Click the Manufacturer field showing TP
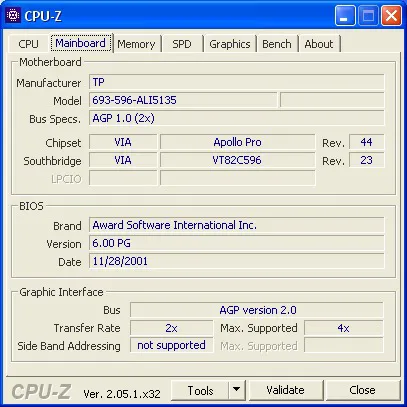Image resolution: width=407 pixels, height=407 pixels. point(237,82)
